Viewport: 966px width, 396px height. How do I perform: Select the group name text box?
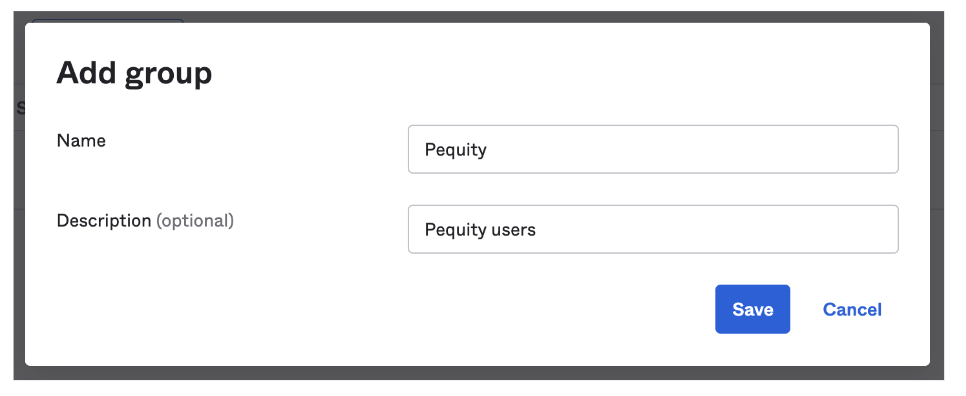click(653, 149)
